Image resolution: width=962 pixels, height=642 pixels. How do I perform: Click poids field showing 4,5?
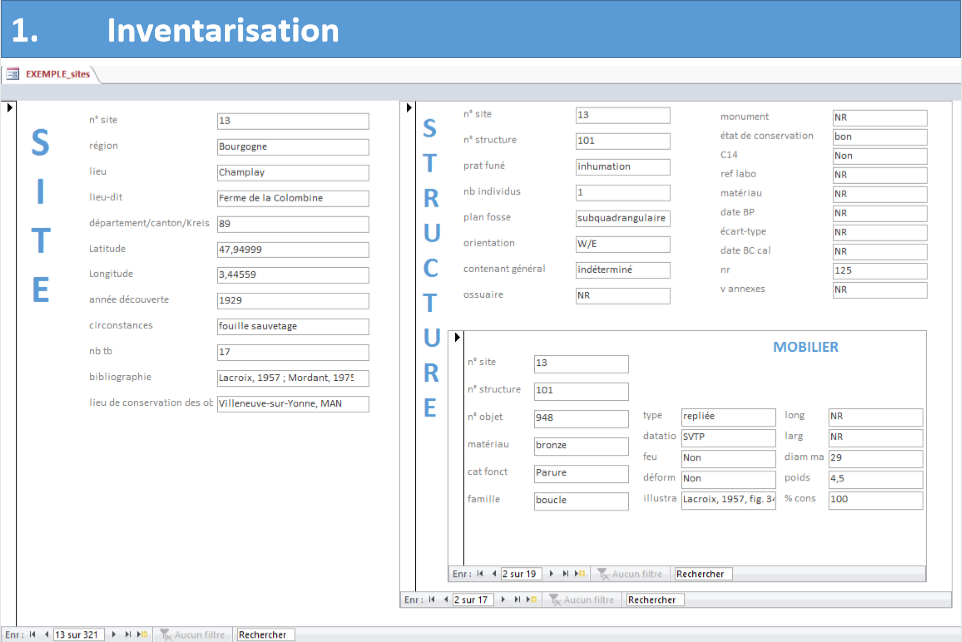coord(875,479)
